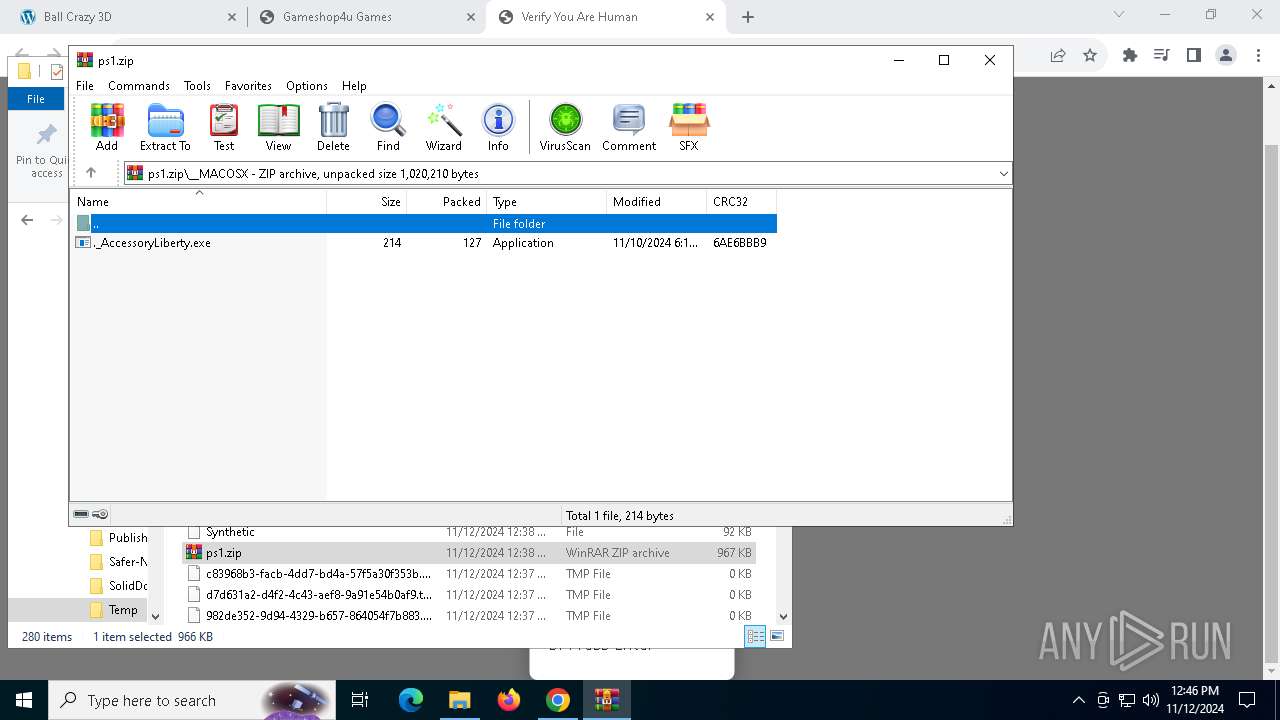
Task: Go up one folder level arrow
Action: 91,173
